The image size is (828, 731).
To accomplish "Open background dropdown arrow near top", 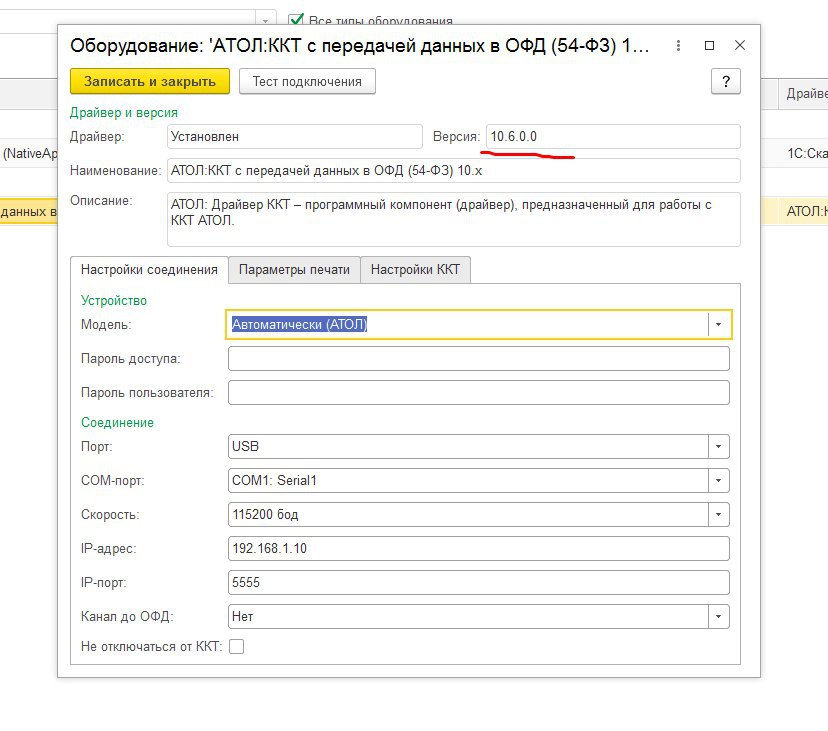I will 266,20.
